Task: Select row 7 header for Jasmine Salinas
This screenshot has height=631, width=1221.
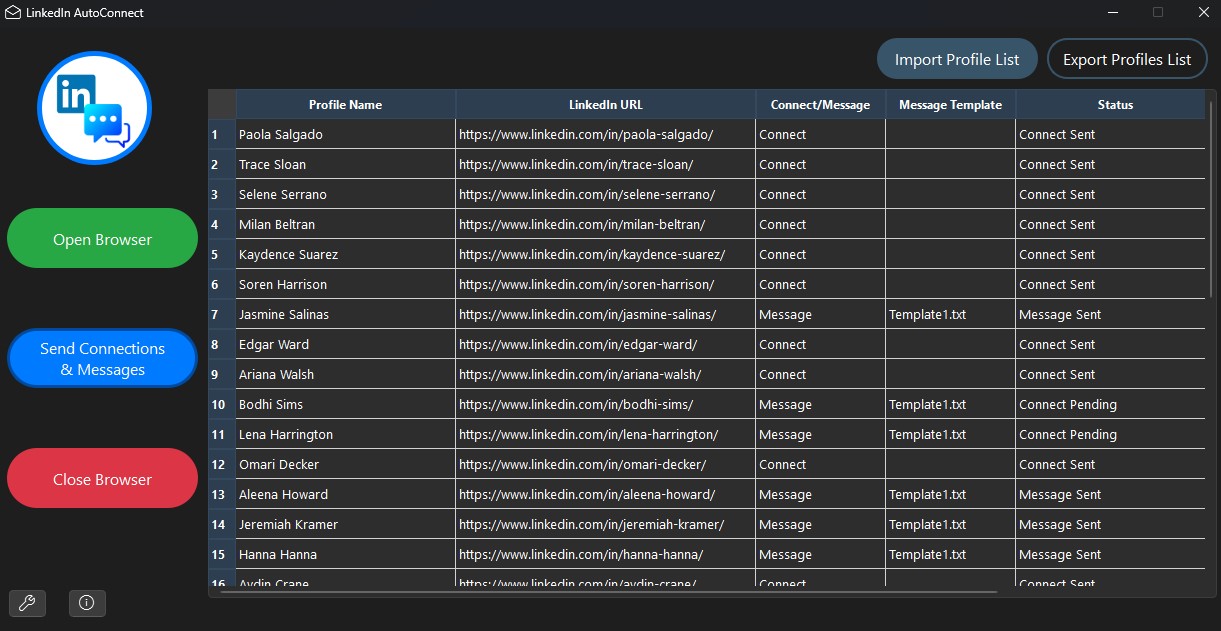Action: tap(221, 315)
